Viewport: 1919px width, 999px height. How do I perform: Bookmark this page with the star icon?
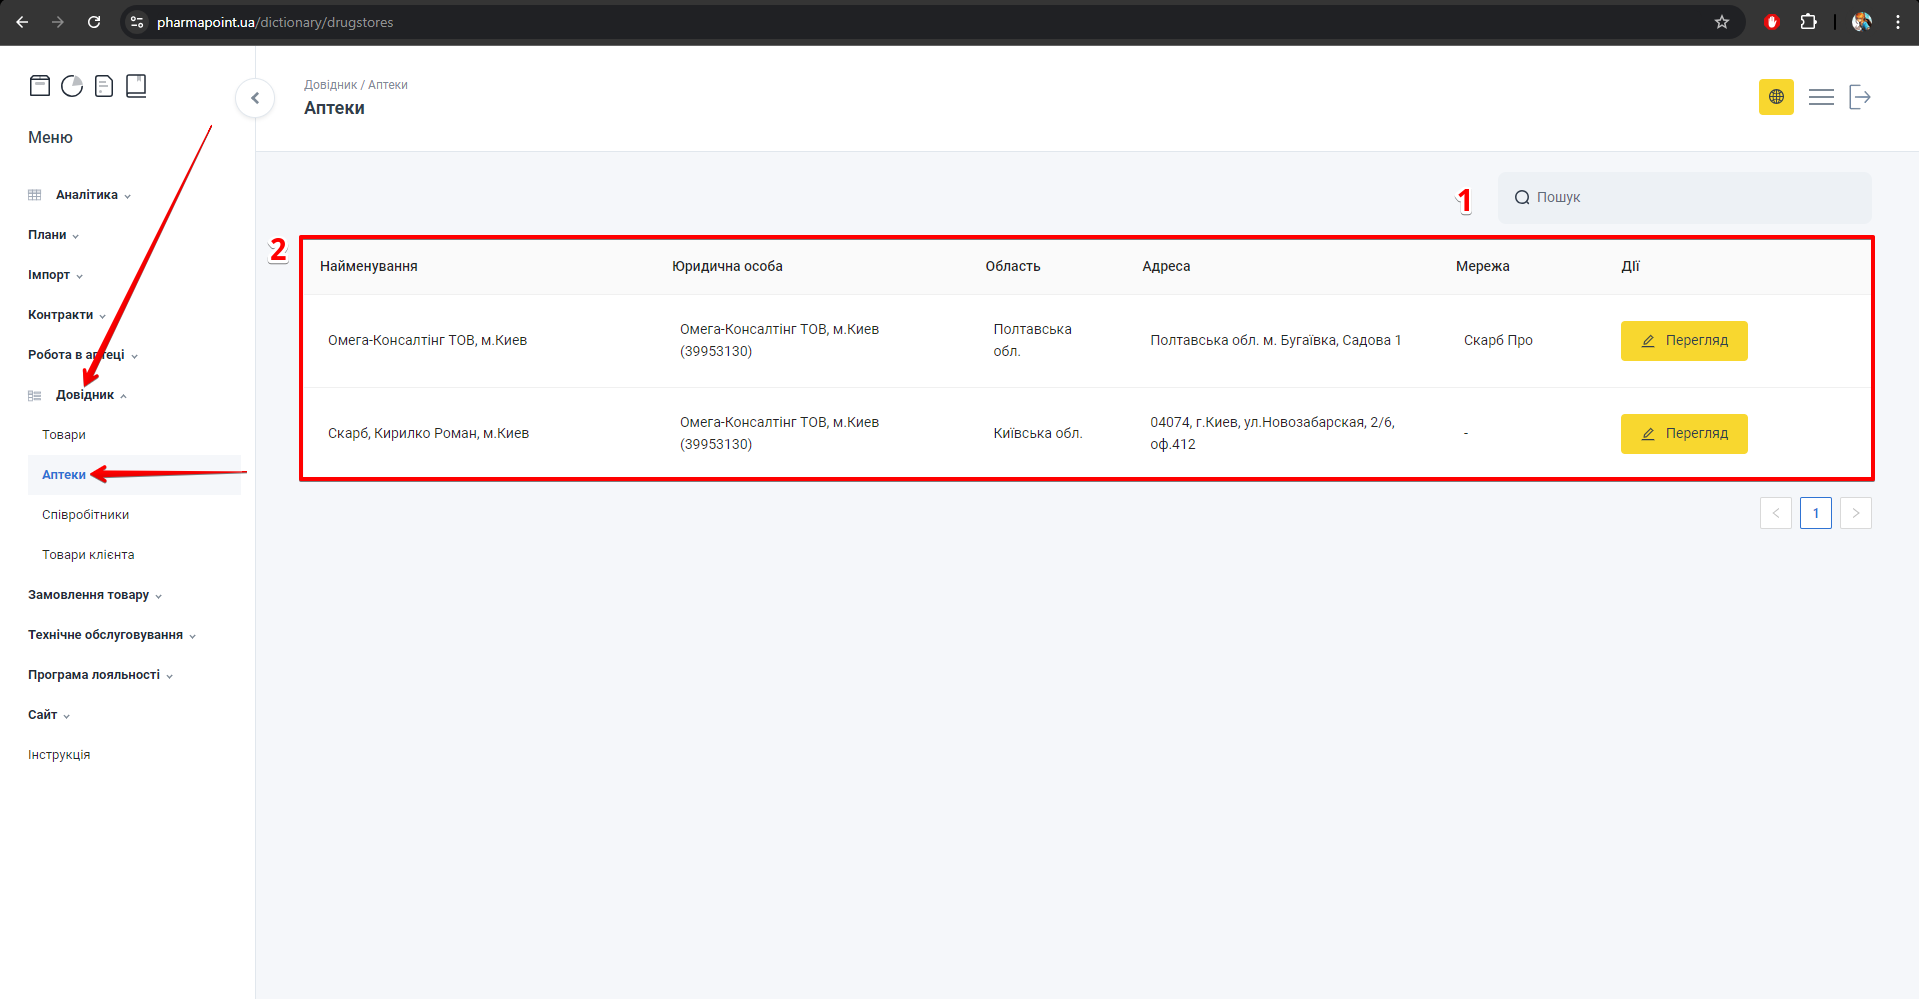point(1722,22)
